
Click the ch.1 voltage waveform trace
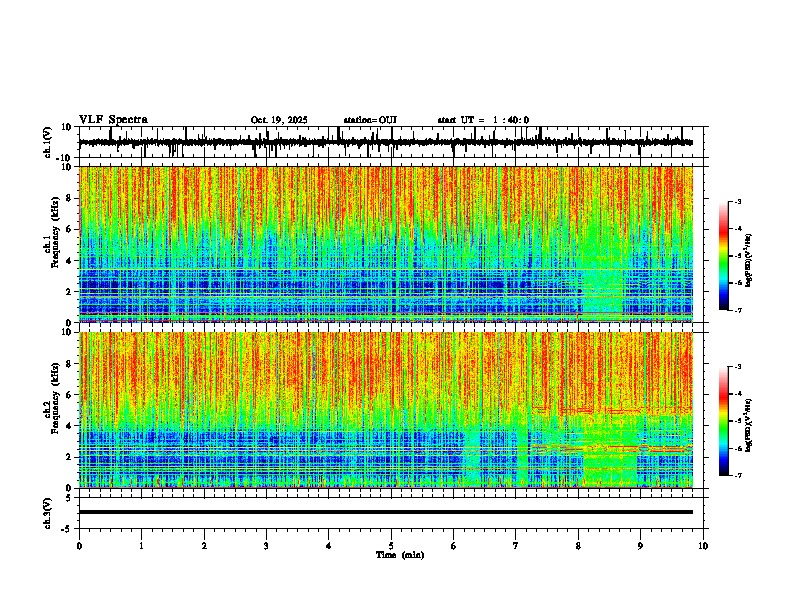point(385,142)
